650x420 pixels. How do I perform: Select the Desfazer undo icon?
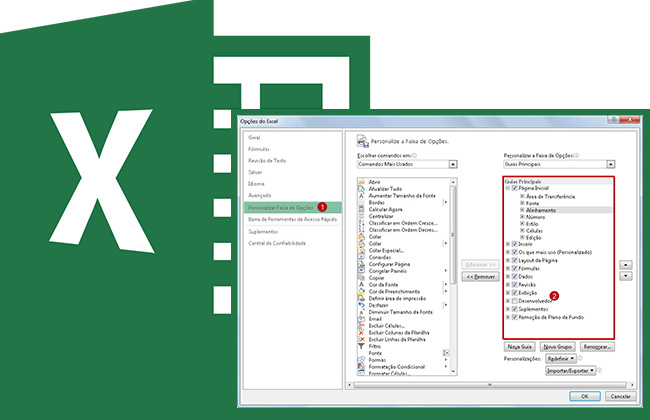click(361, 305)
